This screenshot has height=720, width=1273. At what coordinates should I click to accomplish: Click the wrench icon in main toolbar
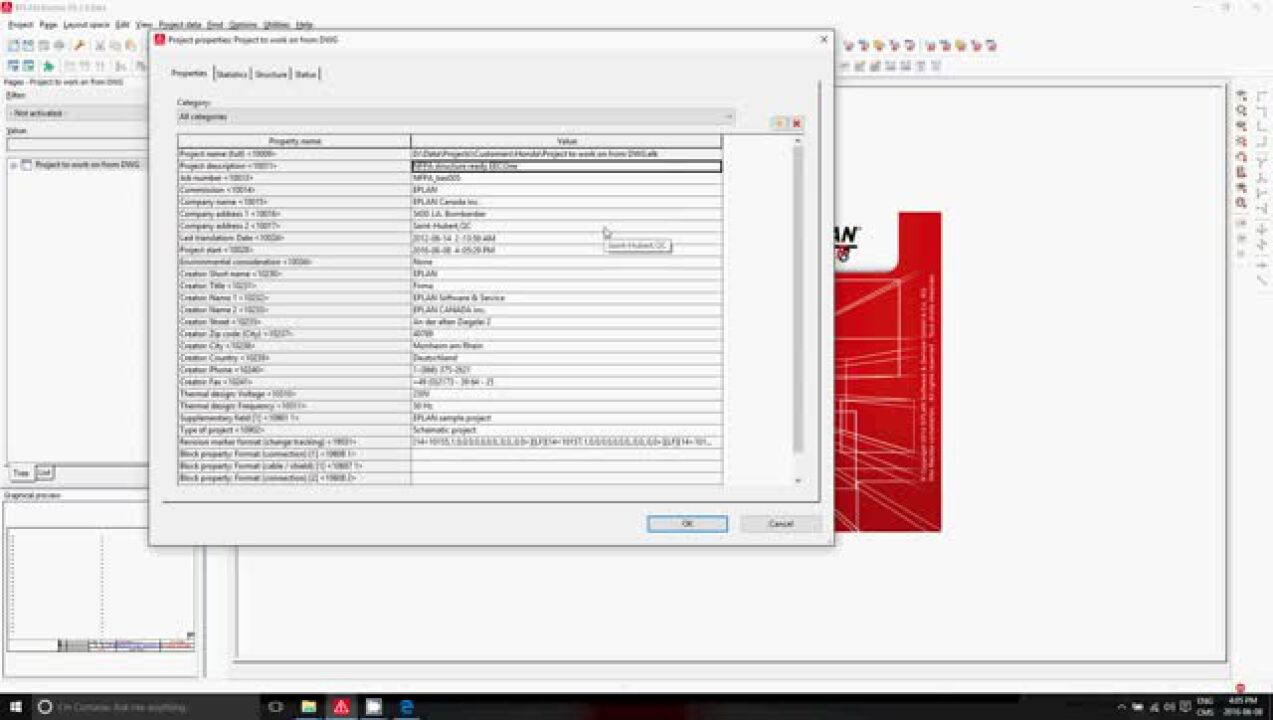78,46
